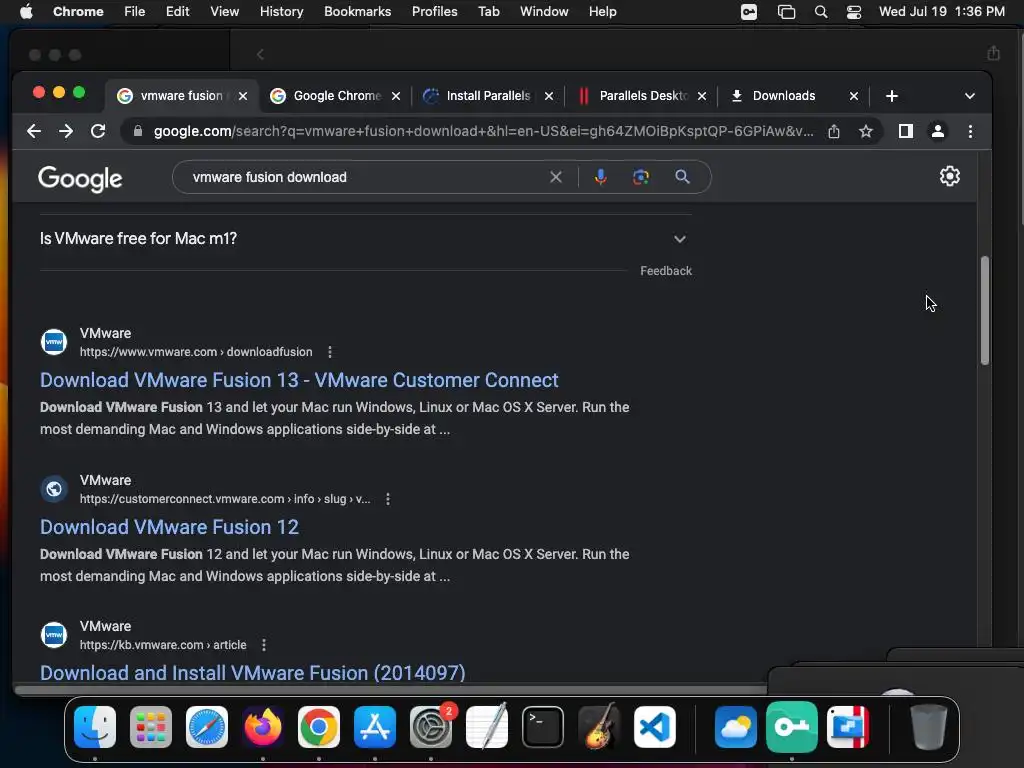The height and width of the screenshot is (768, 1024).
Task: Open more options for the kb.vmware.com result
Action: click(x=264, y=645)
